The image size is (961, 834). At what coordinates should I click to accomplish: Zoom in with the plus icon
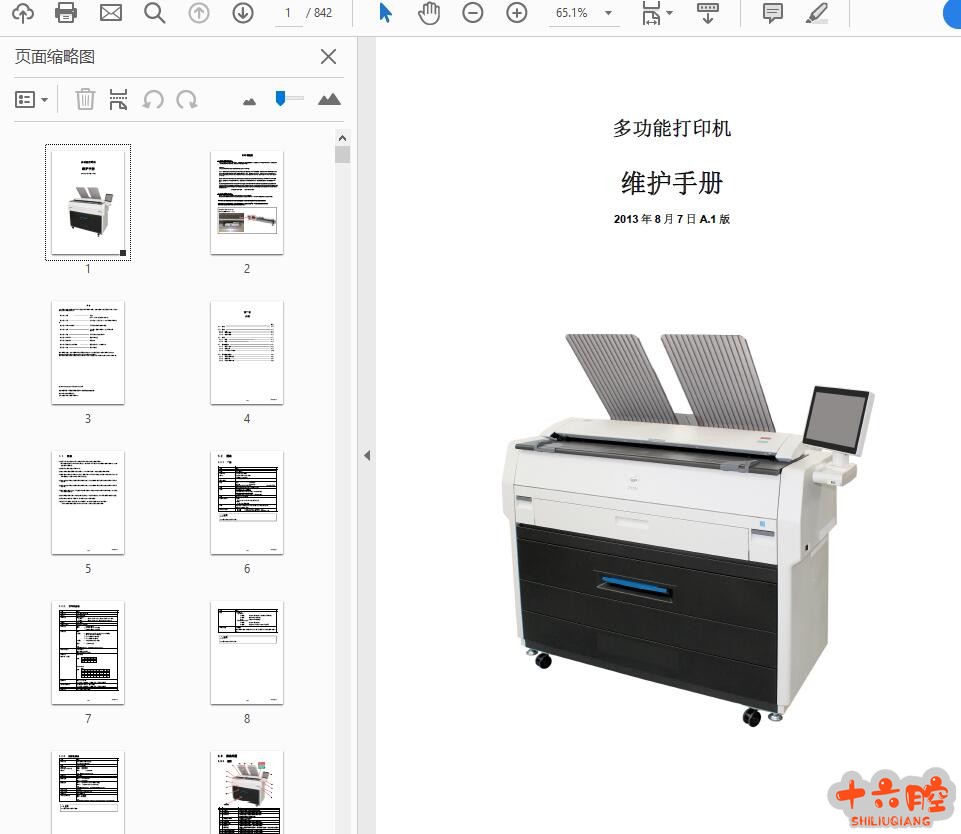[x=517, y=13]
